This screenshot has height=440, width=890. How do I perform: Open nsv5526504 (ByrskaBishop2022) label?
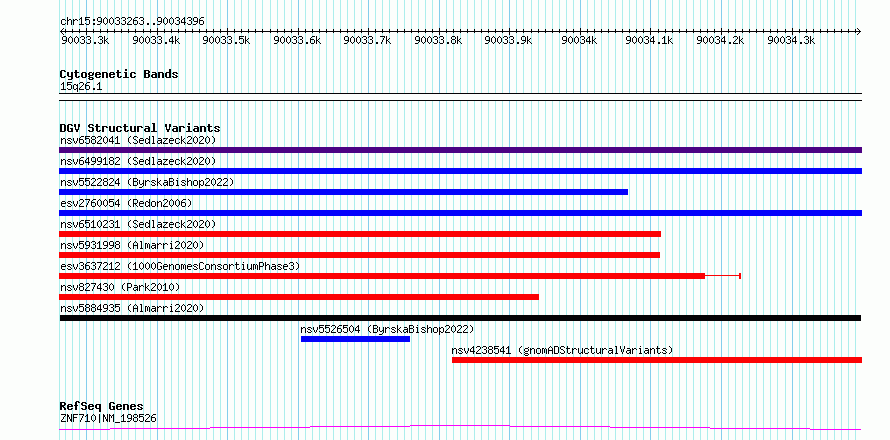click(x=387, y=329)
